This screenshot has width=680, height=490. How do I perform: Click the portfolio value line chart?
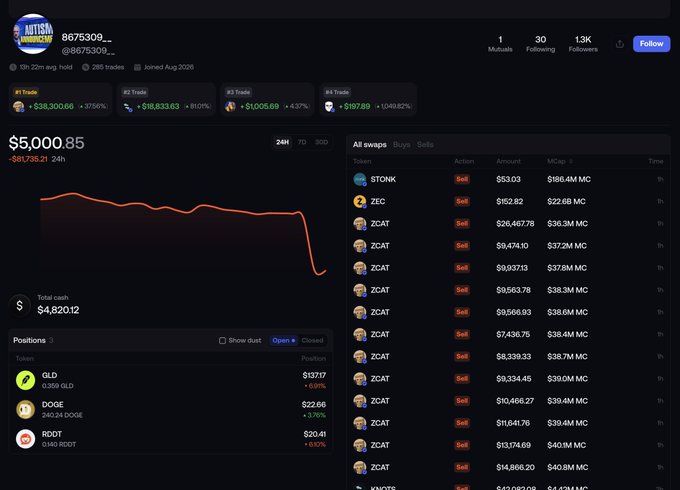[183, 234]
